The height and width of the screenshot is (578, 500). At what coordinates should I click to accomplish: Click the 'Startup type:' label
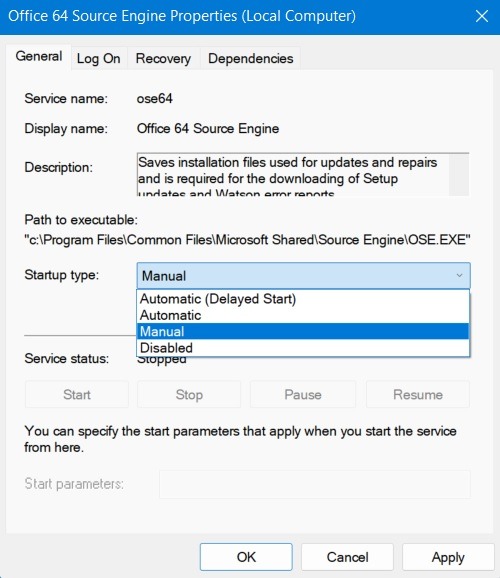point(62,275)
